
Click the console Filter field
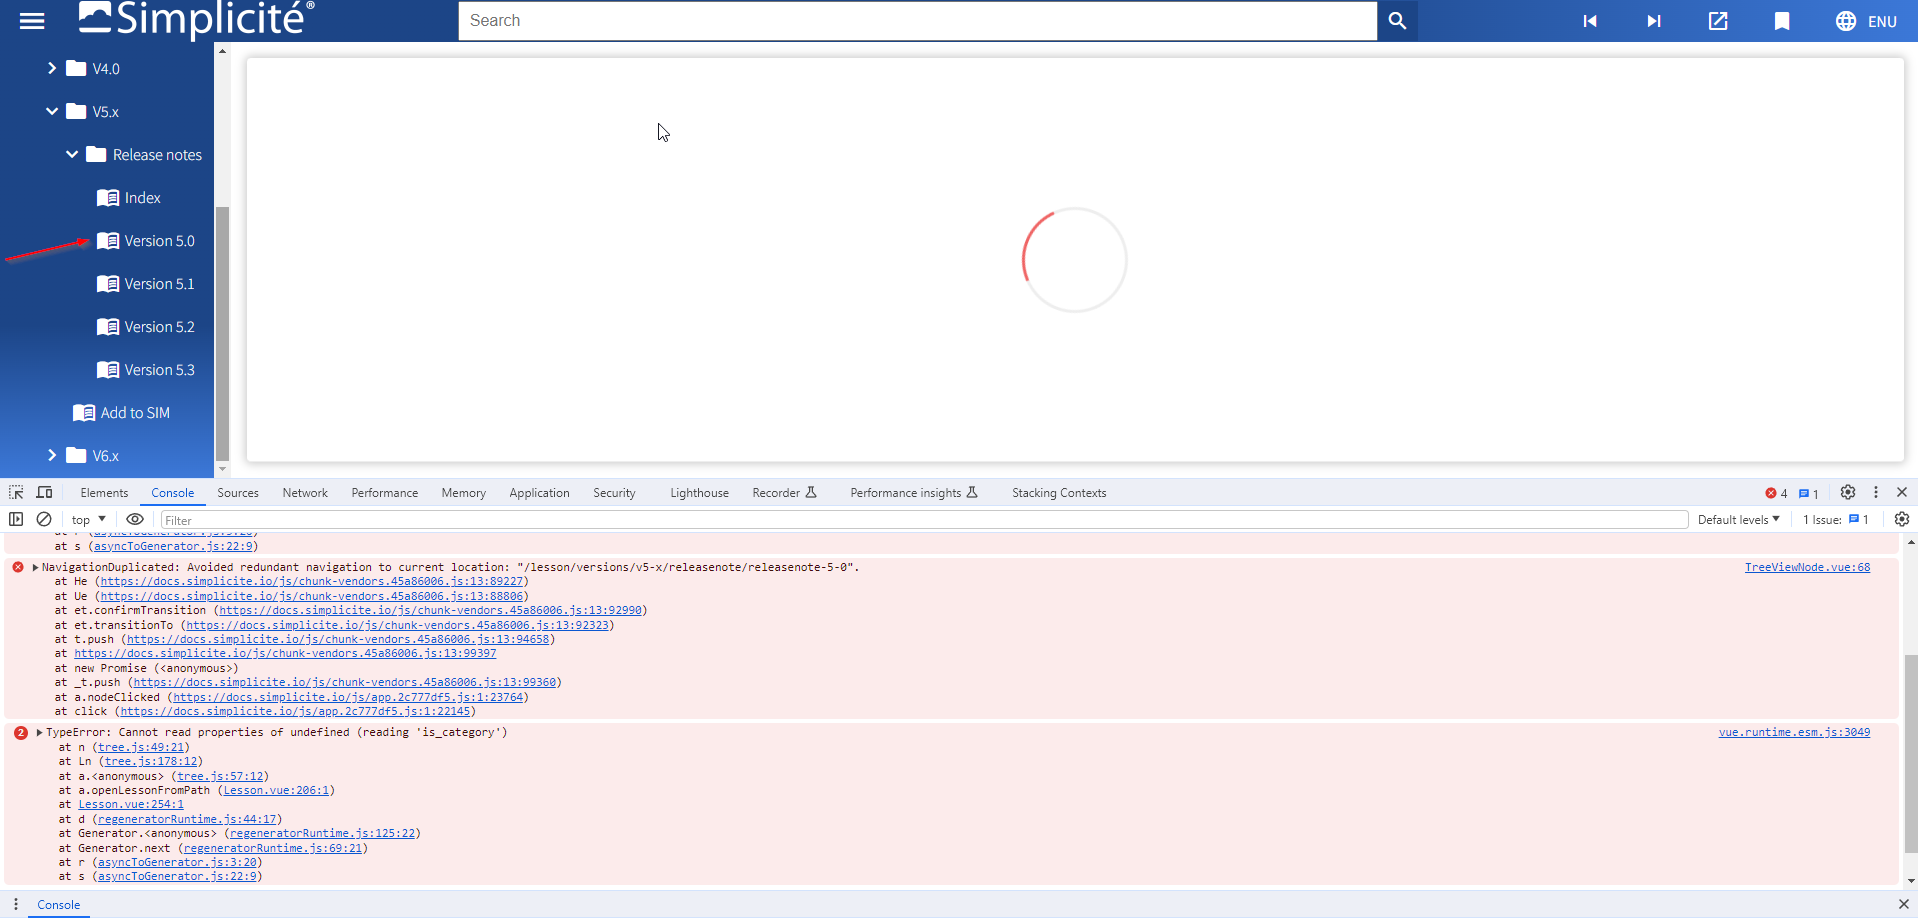920,520
